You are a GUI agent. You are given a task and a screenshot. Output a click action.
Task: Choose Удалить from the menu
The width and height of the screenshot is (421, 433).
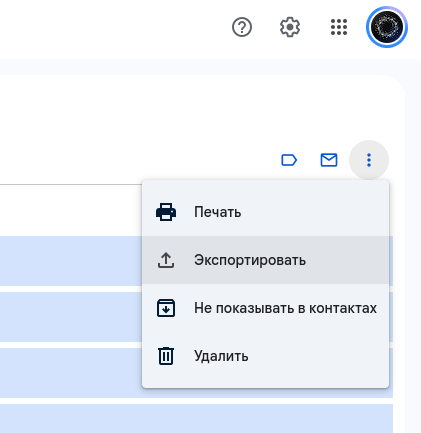tap(265, 356)
